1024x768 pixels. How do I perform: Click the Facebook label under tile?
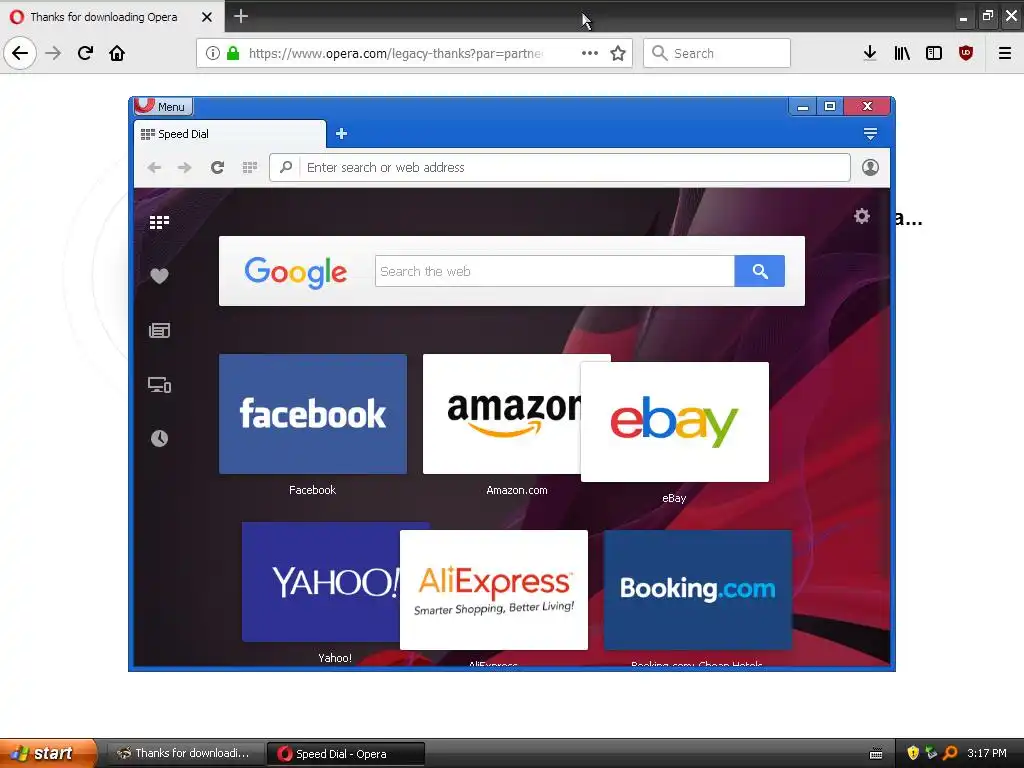[x=312, y=490]
